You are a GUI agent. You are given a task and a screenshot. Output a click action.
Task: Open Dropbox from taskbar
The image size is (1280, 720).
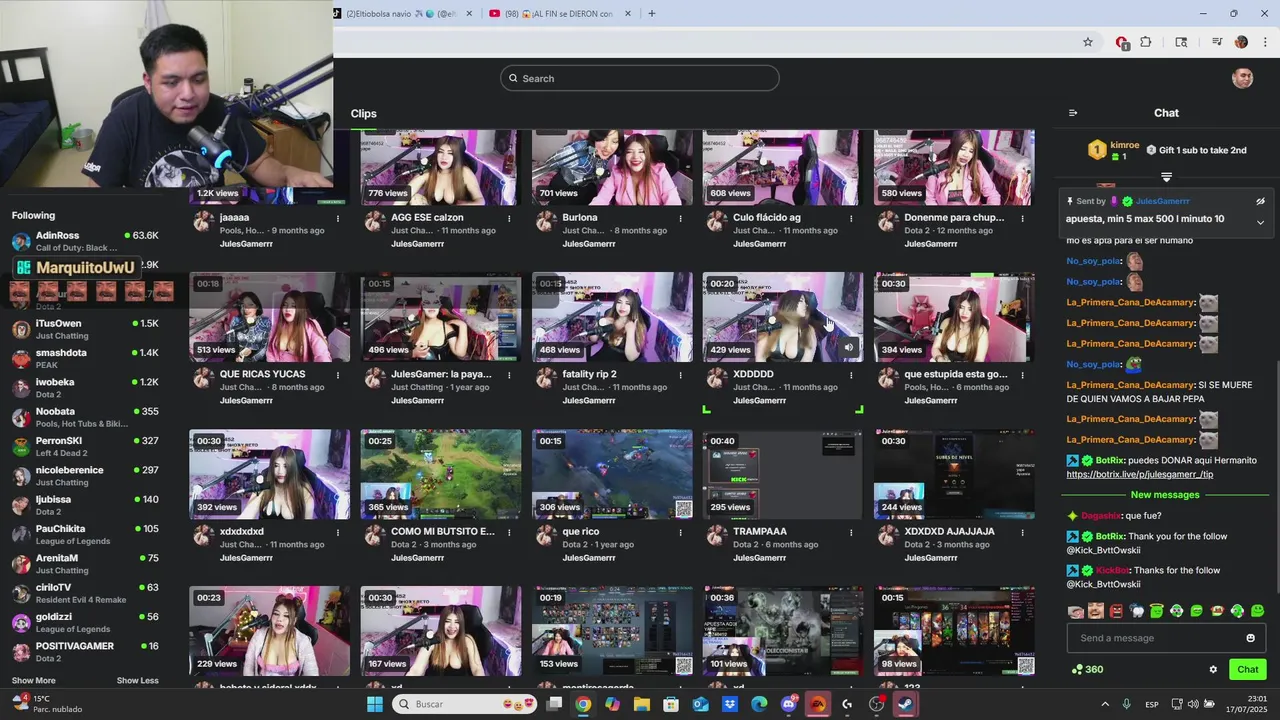(730, 704)
